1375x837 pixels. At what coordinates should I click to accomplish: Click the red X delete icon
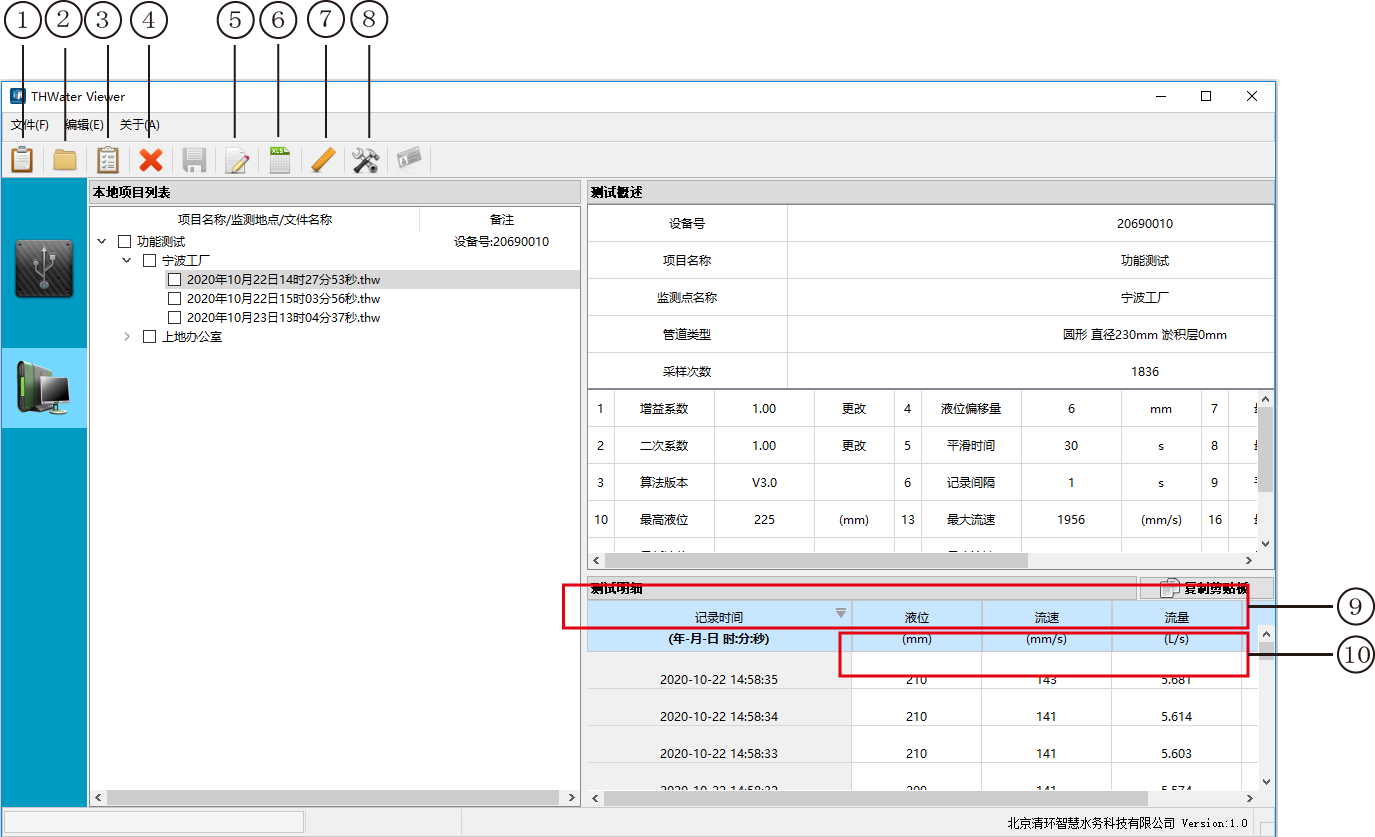[151, 160]
